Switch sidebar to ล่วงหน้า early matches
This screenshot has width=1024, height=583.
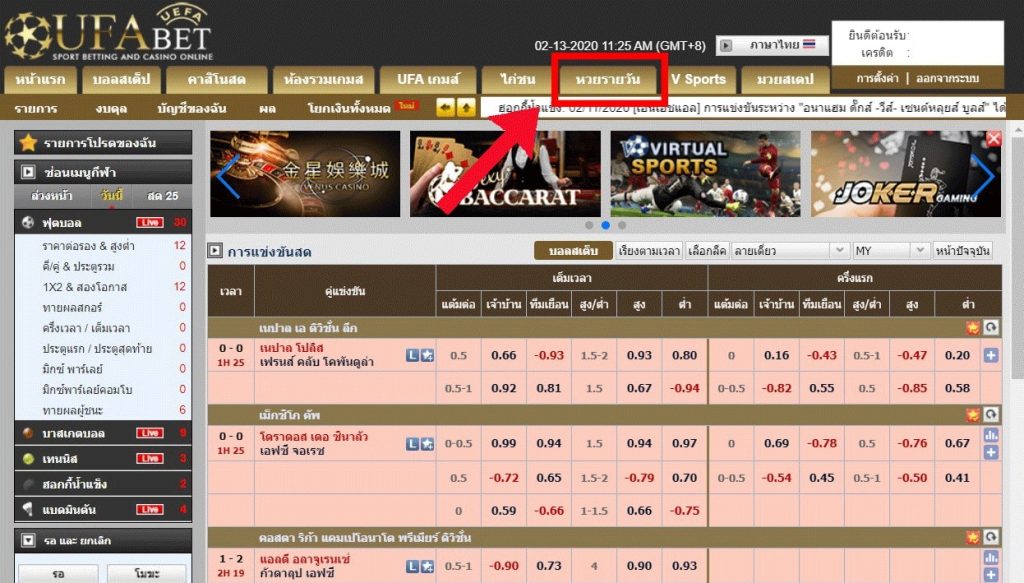click(52, 195)
